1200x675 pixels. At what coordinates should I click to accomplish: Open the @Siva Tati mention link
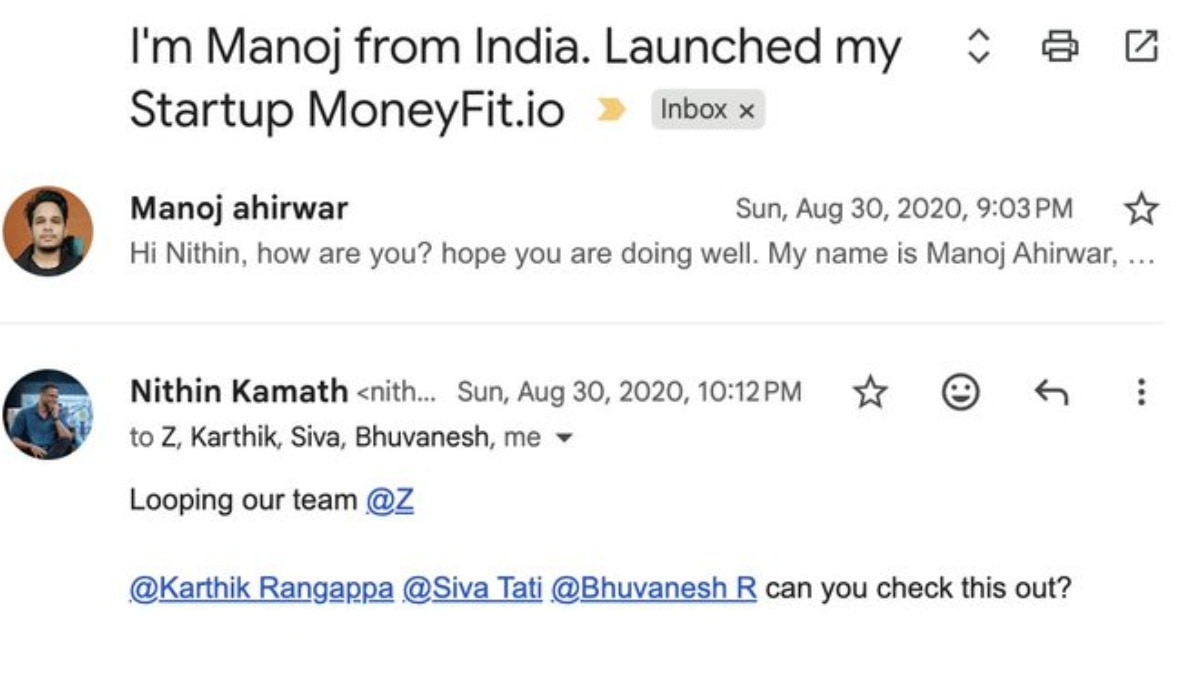point(473,588)
